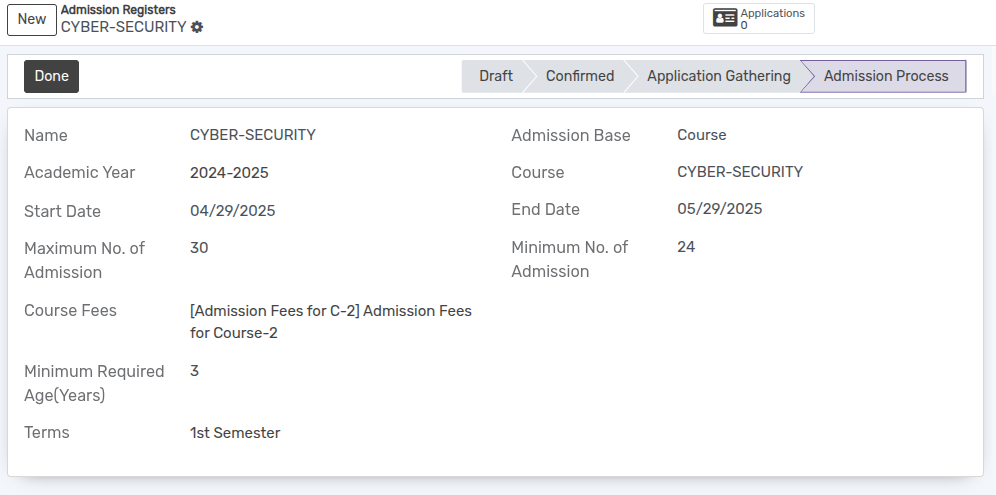Click the Done button

(x=51, y=76)
